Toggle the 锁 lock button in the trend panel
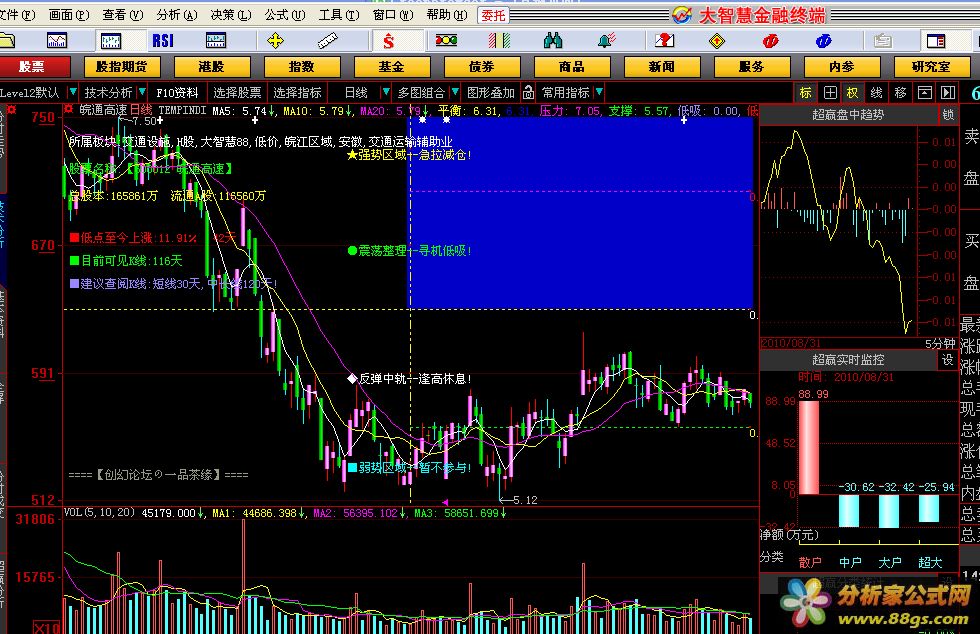Image resolution: width=980 pixels, height=634 pixels. 948,114
